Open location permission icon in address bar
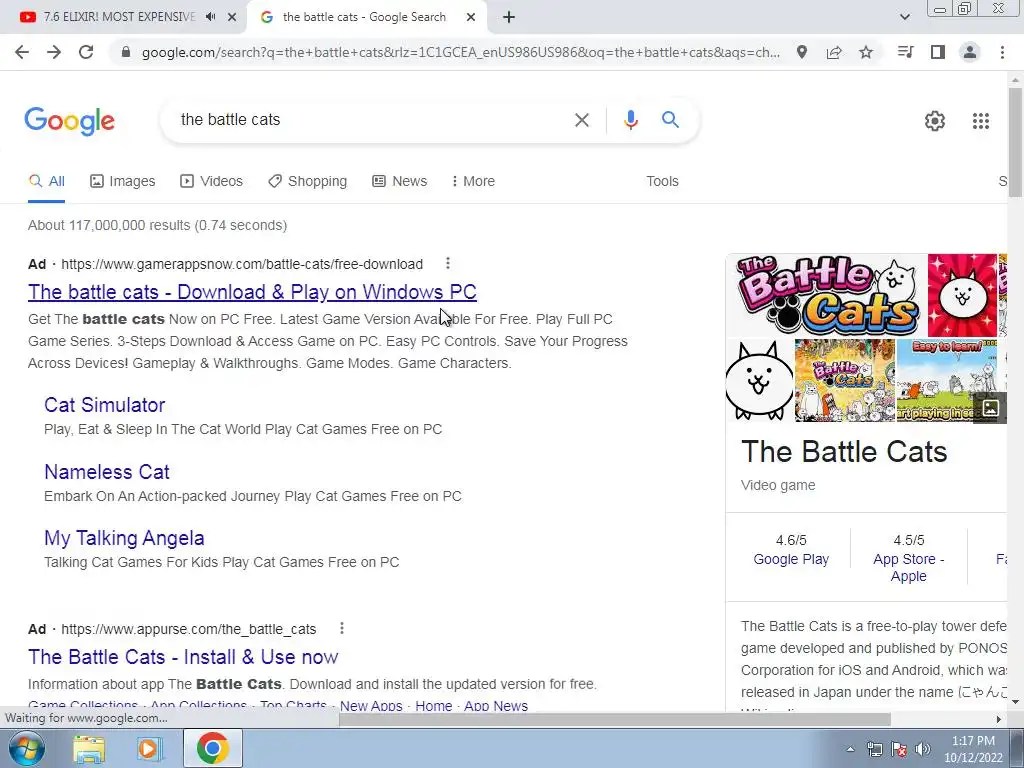Image resolution: width=1024 pixels, height=768 pixels. (802, 52)
